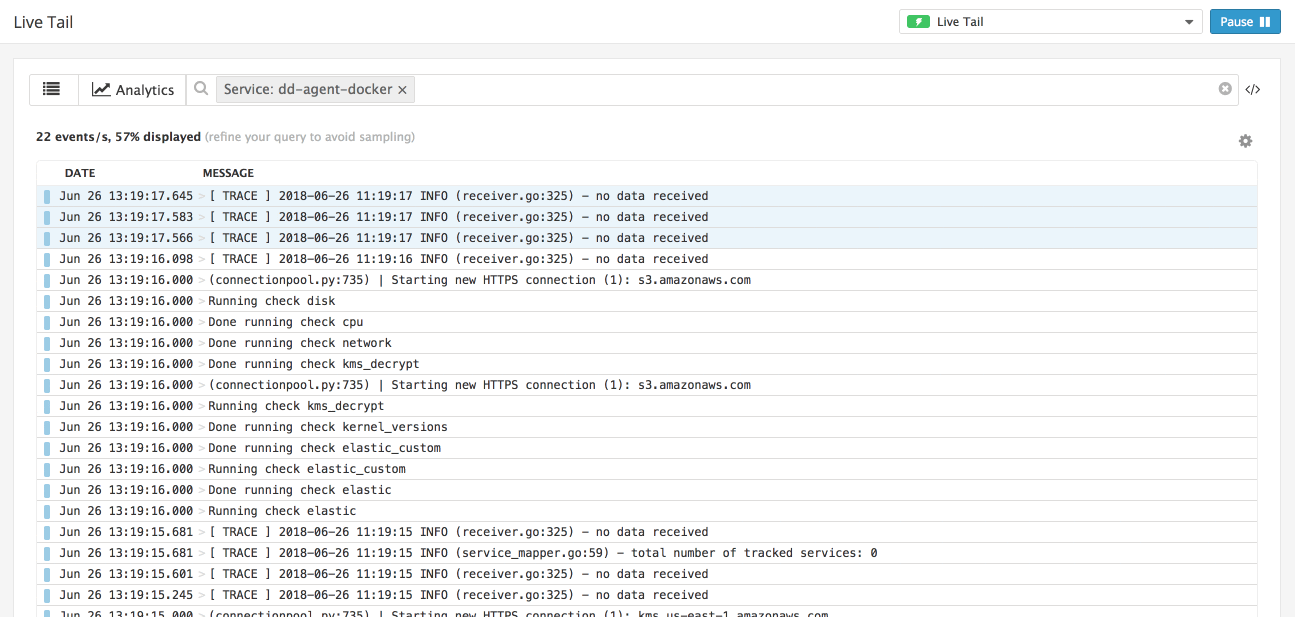The width and height of the screenshot is (1295, 617).
Task: Select the 'Running check elastic_custom' row
Action: click(x=647, y=469)
